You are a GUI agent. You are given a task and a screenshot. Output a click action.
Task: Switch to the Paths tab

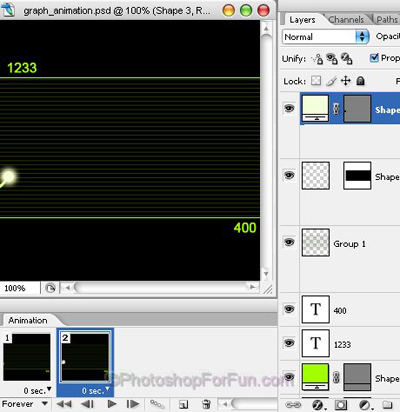point(387,20)
